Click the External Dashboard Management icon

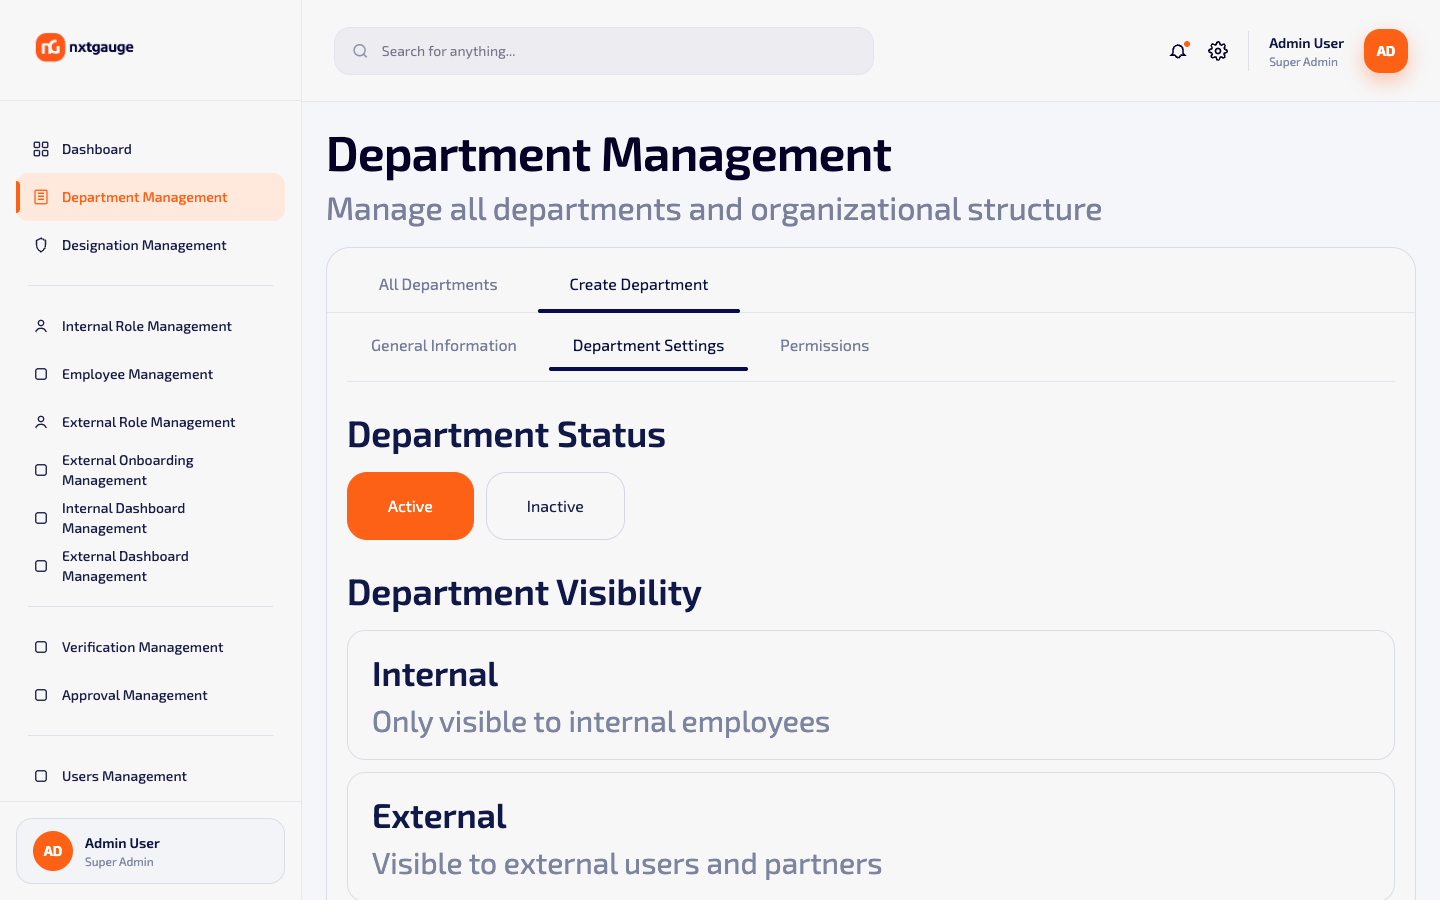41,566
